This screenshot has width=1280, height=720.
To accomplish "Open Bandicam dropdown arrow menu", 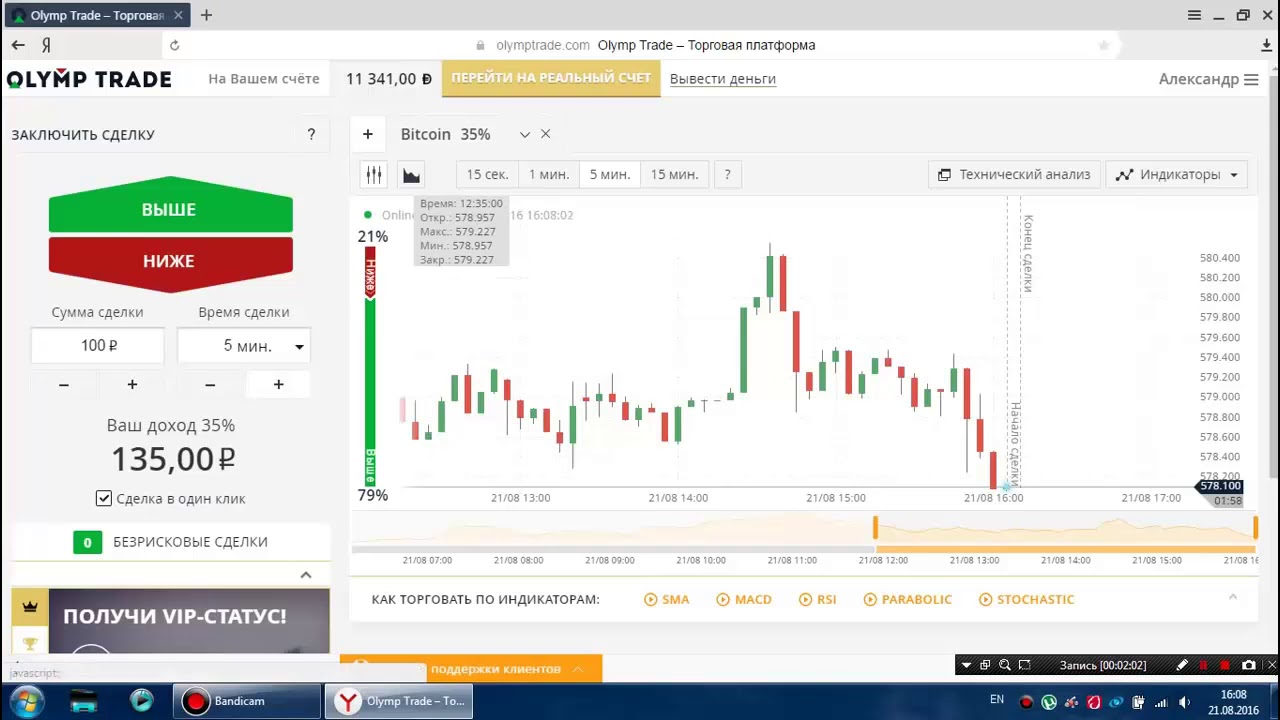I will click(966, 665).
